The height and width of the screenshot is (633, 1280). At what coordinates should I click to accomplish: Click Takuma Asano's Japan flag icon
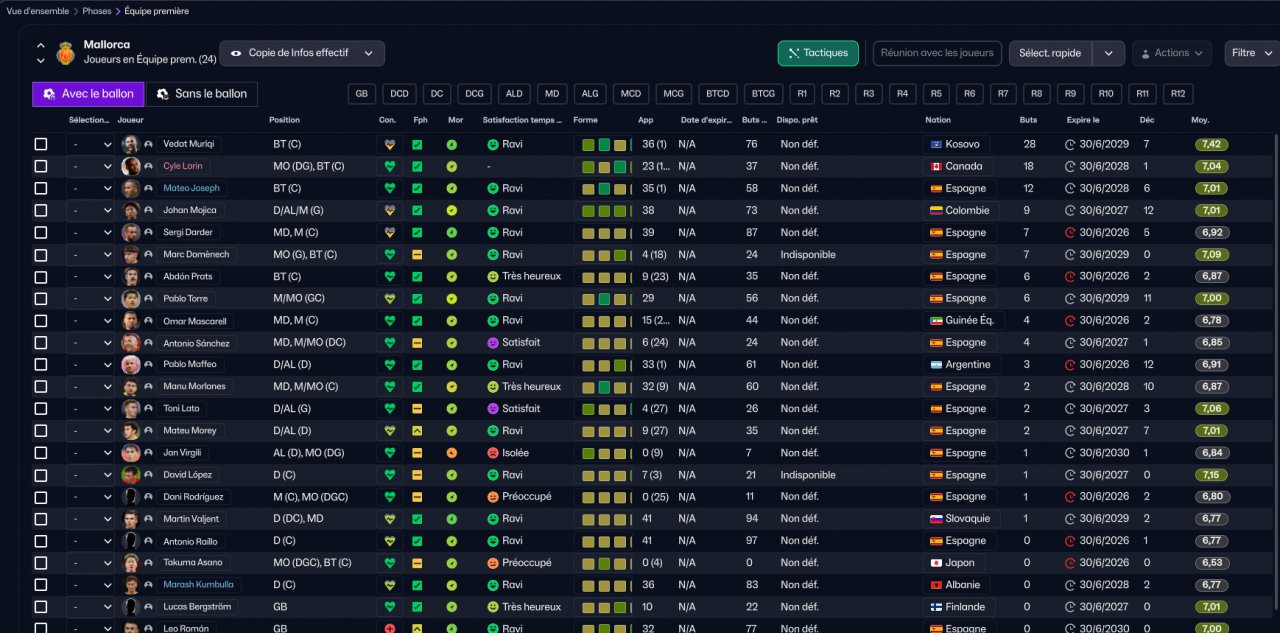pyautogui.click(x=936, y=563)
